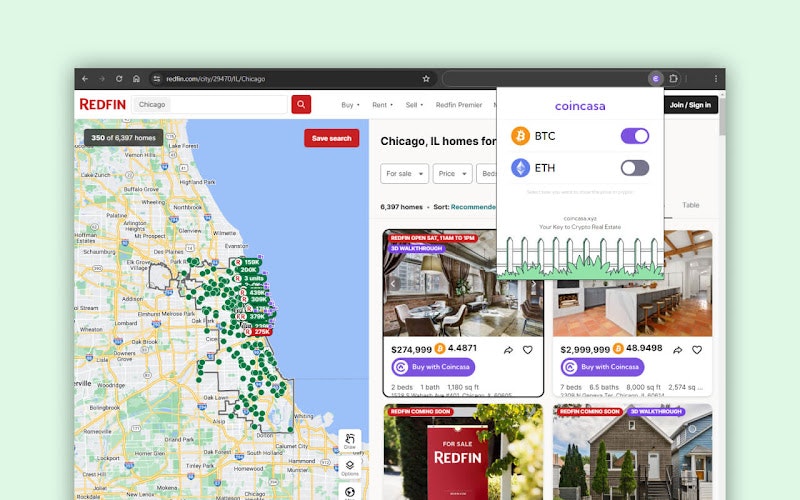Enable the ETH toggle
This screenshot has height=500, width=800.
635,168
